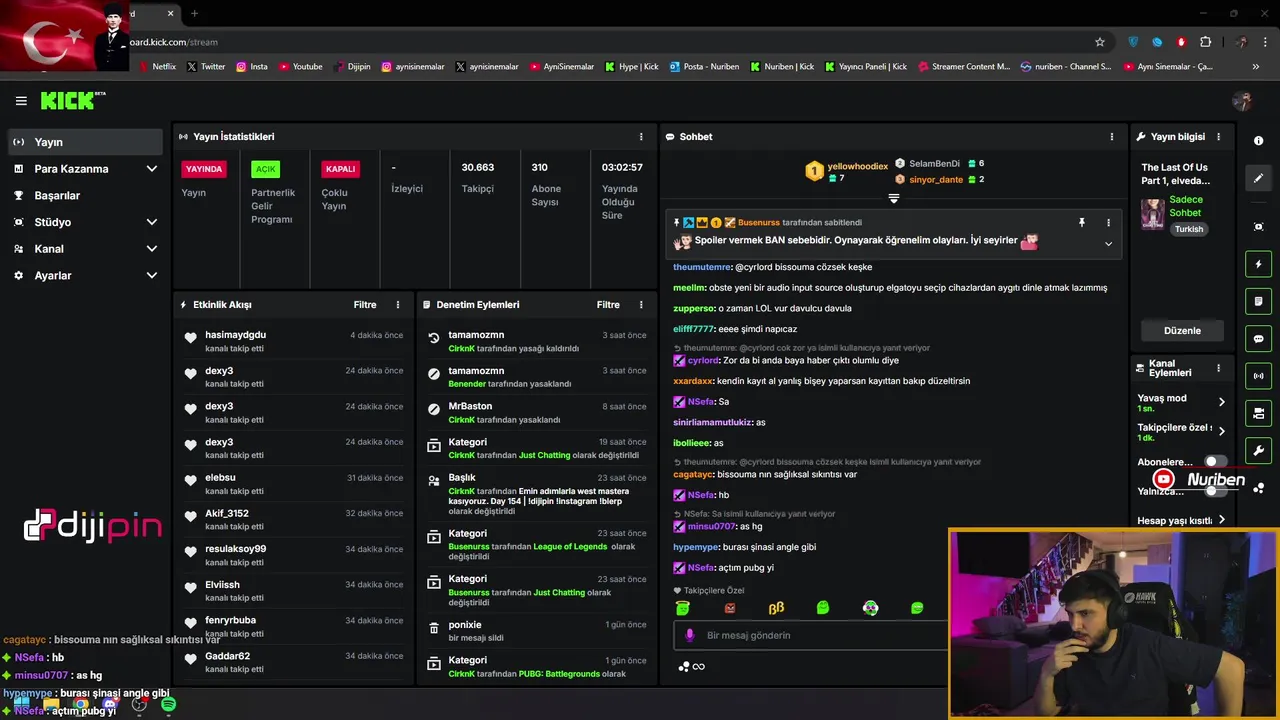Screen dimensions: 1280x720
Task: Click the camera icon in right rail
Action: point(1259,413)
